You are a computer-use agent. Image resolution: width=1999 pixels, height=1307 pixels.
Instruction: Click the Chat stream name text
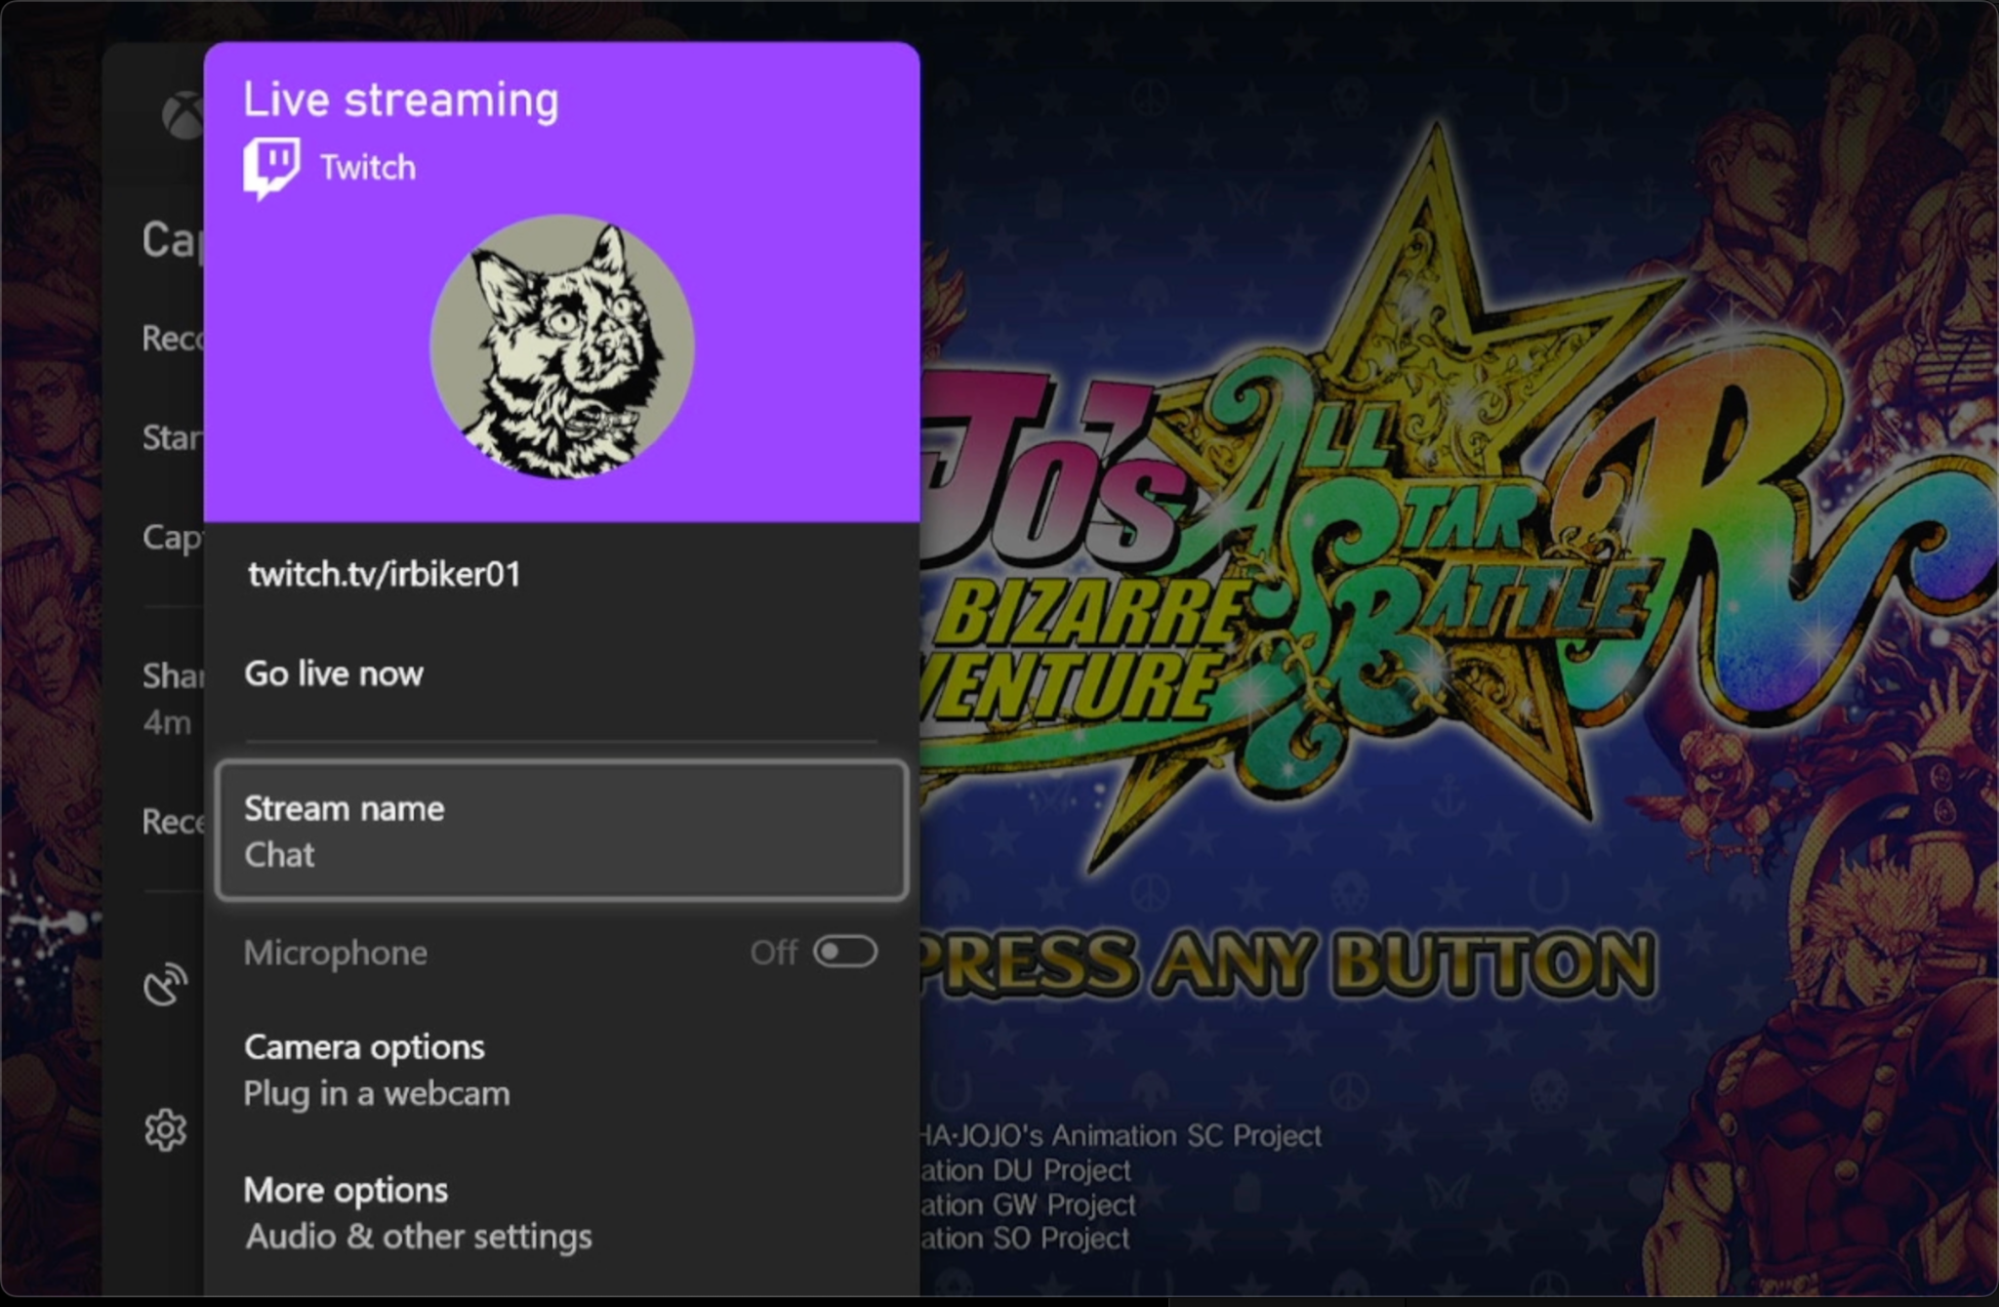click(x=279, y=855)
